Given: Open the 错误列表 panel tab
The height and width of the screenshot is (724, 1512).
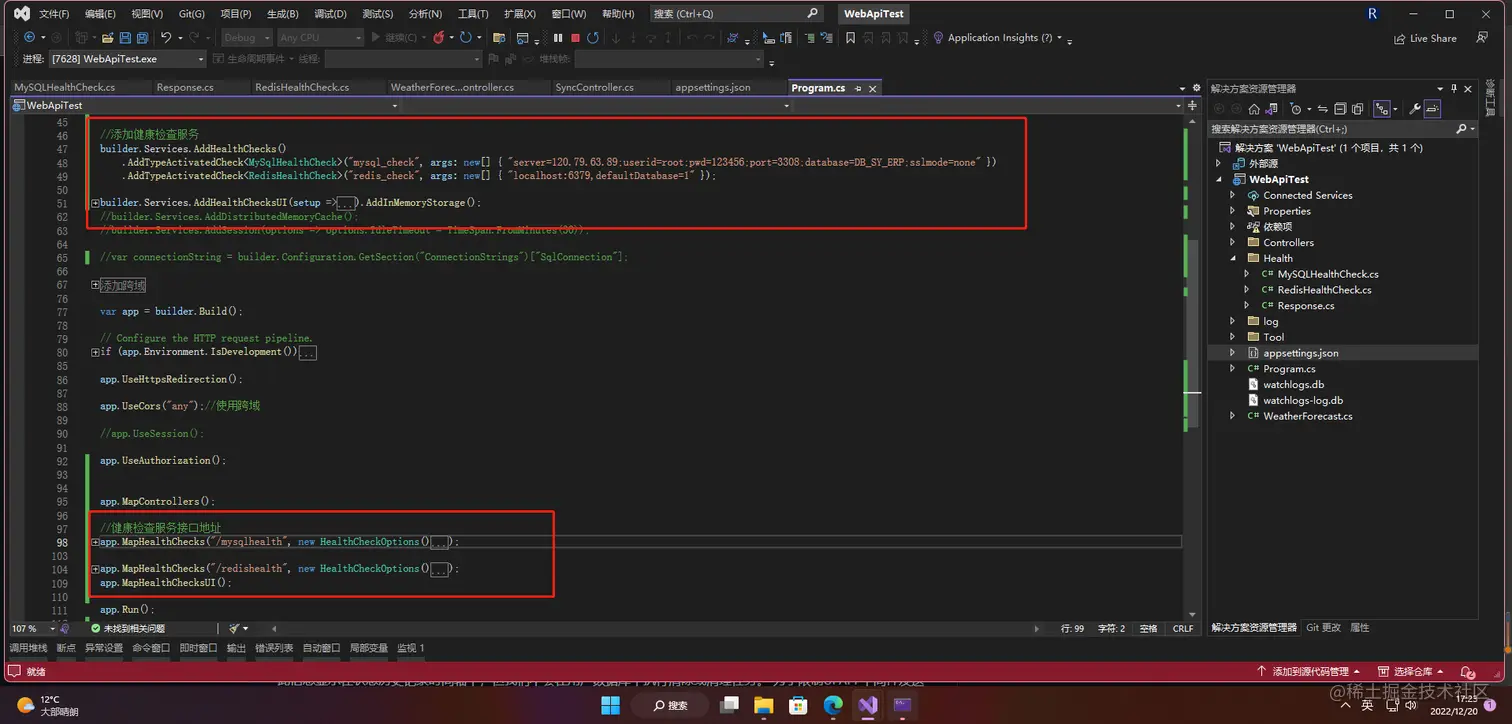Looking at the screenshot, I should pos(274,648).
